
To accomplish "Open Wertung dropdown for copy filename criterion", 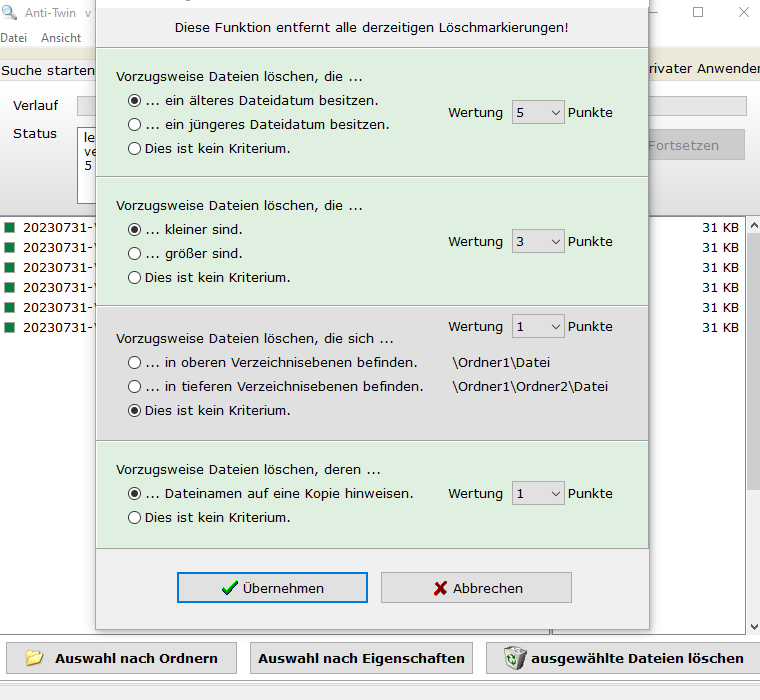I will click(538, 493).
